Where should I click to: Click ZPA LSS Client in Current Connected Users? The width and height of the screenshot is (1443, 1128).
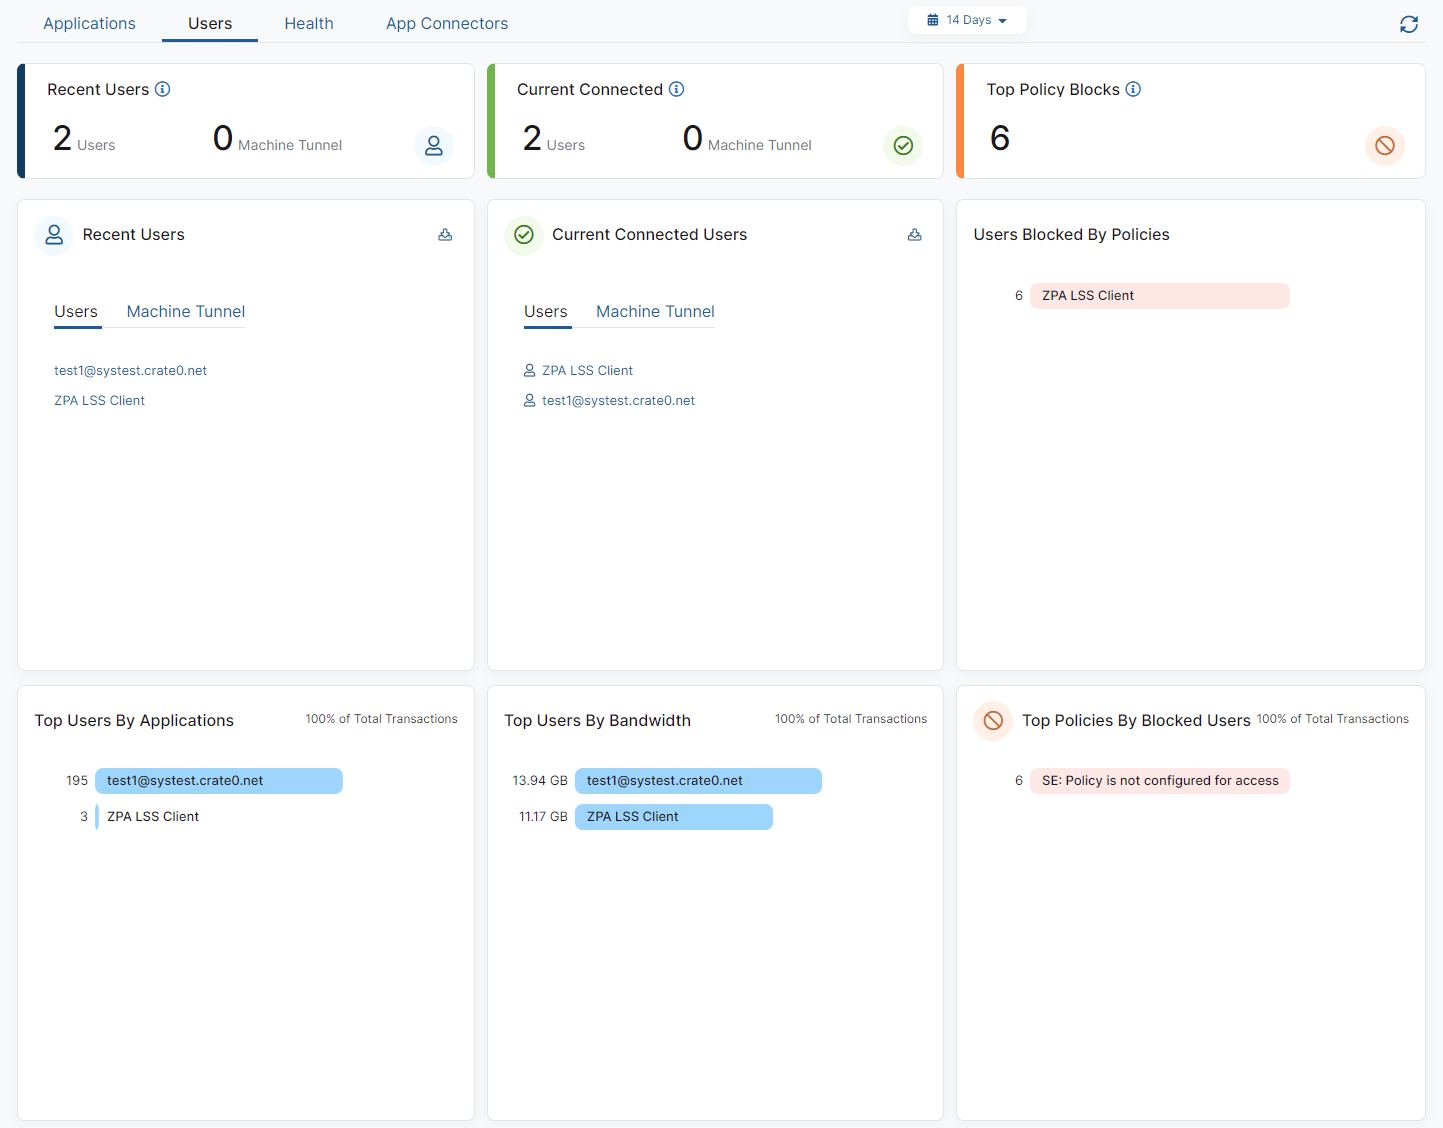click(x=587, y=370)
